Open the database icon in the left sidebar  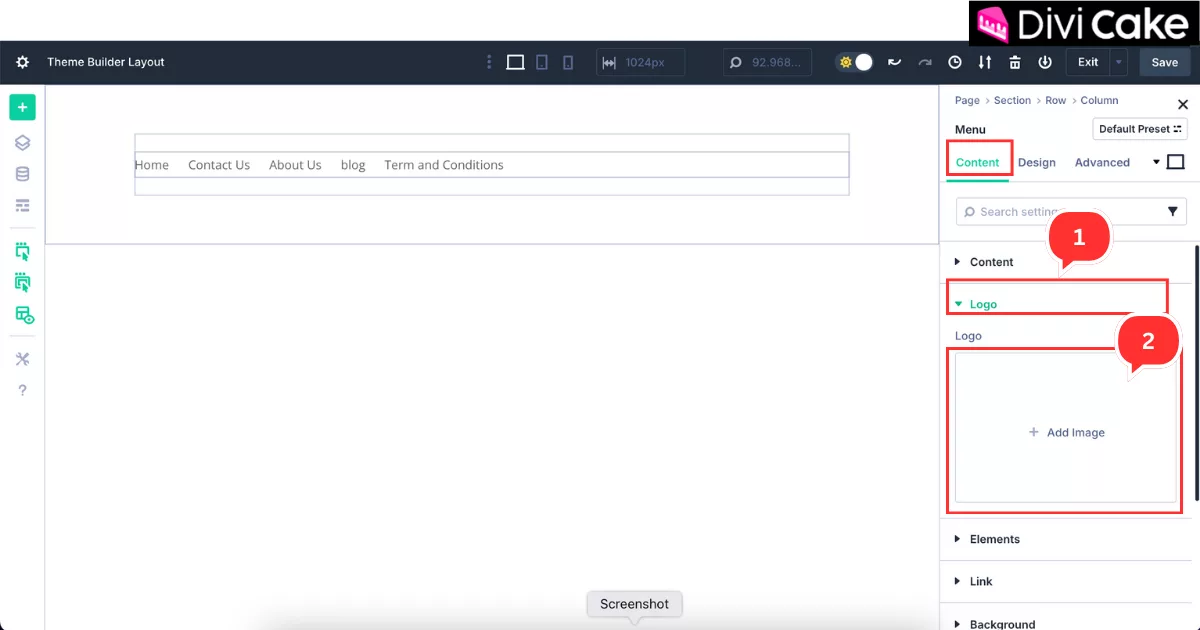pos(22,174)
